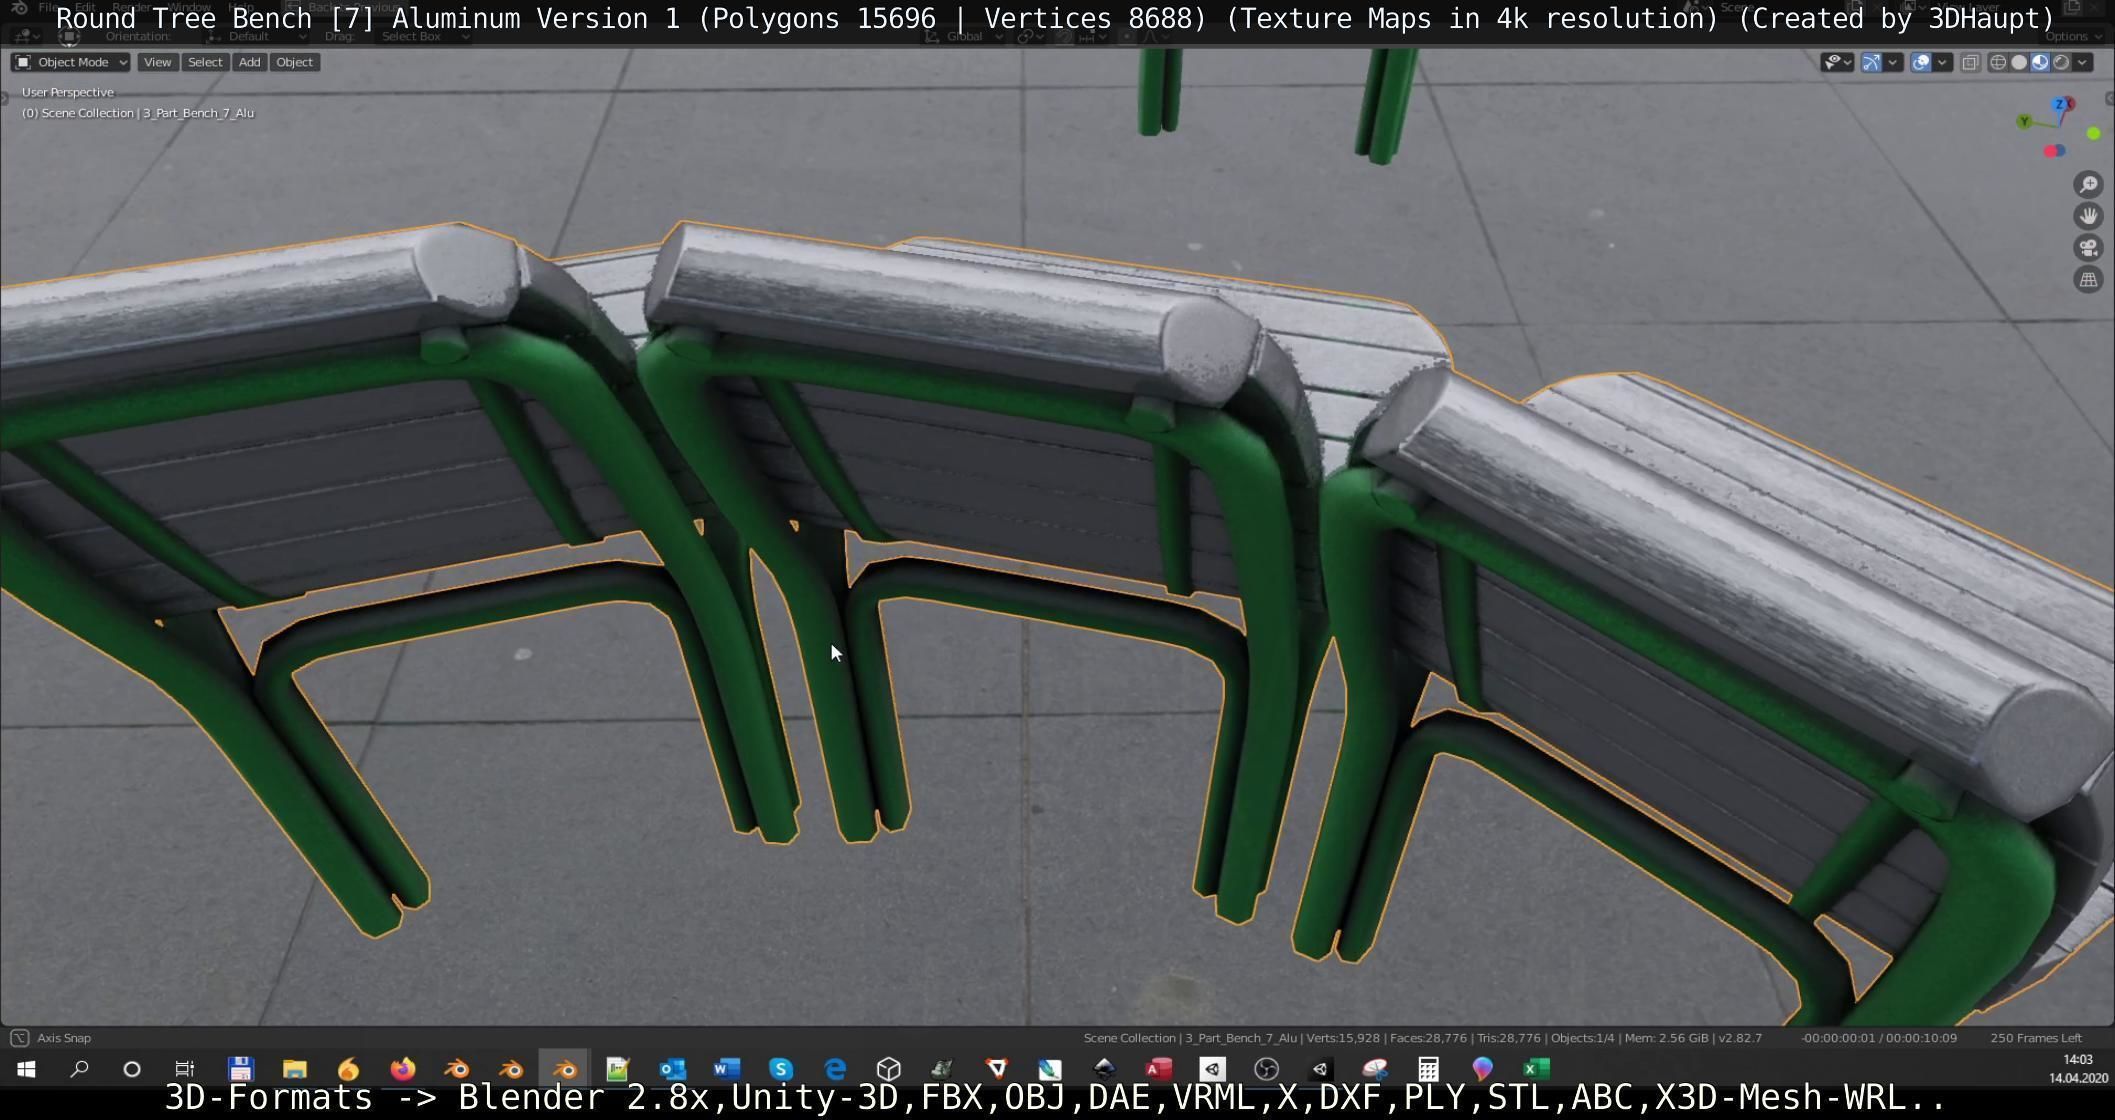Viewport: 2115px width, 1120px height.
Task: Click the Select menu button
Action: click(x=205, y=62)
